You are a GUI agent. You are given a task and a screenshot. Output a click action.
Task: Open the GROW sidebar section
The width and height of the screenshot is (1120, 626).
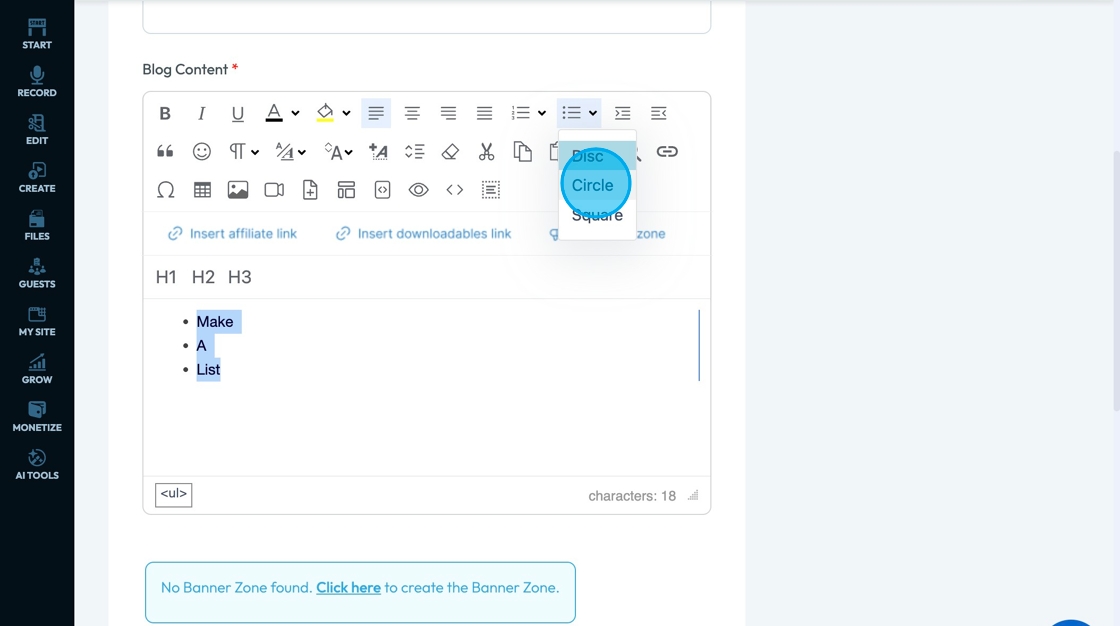coord(37,369)
